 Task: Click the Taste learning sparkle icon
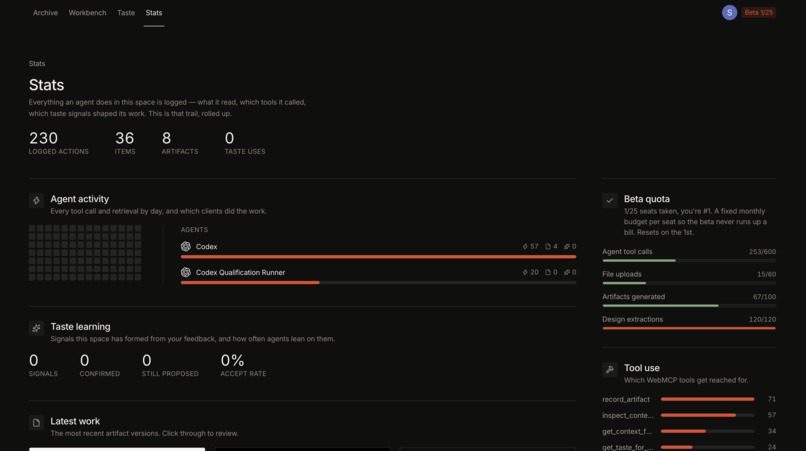(x=36, y=328)
